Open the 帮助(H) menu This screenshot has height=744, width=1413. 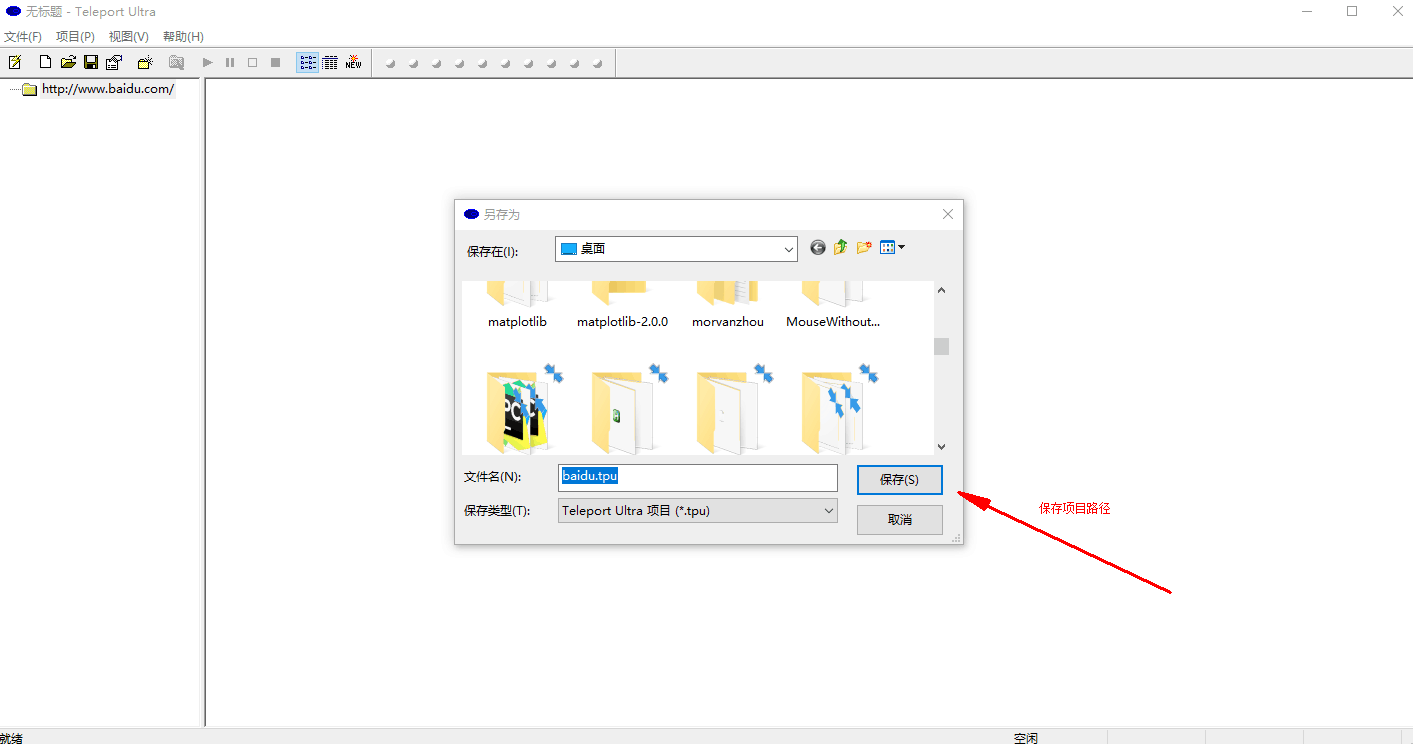coord(183,37)
